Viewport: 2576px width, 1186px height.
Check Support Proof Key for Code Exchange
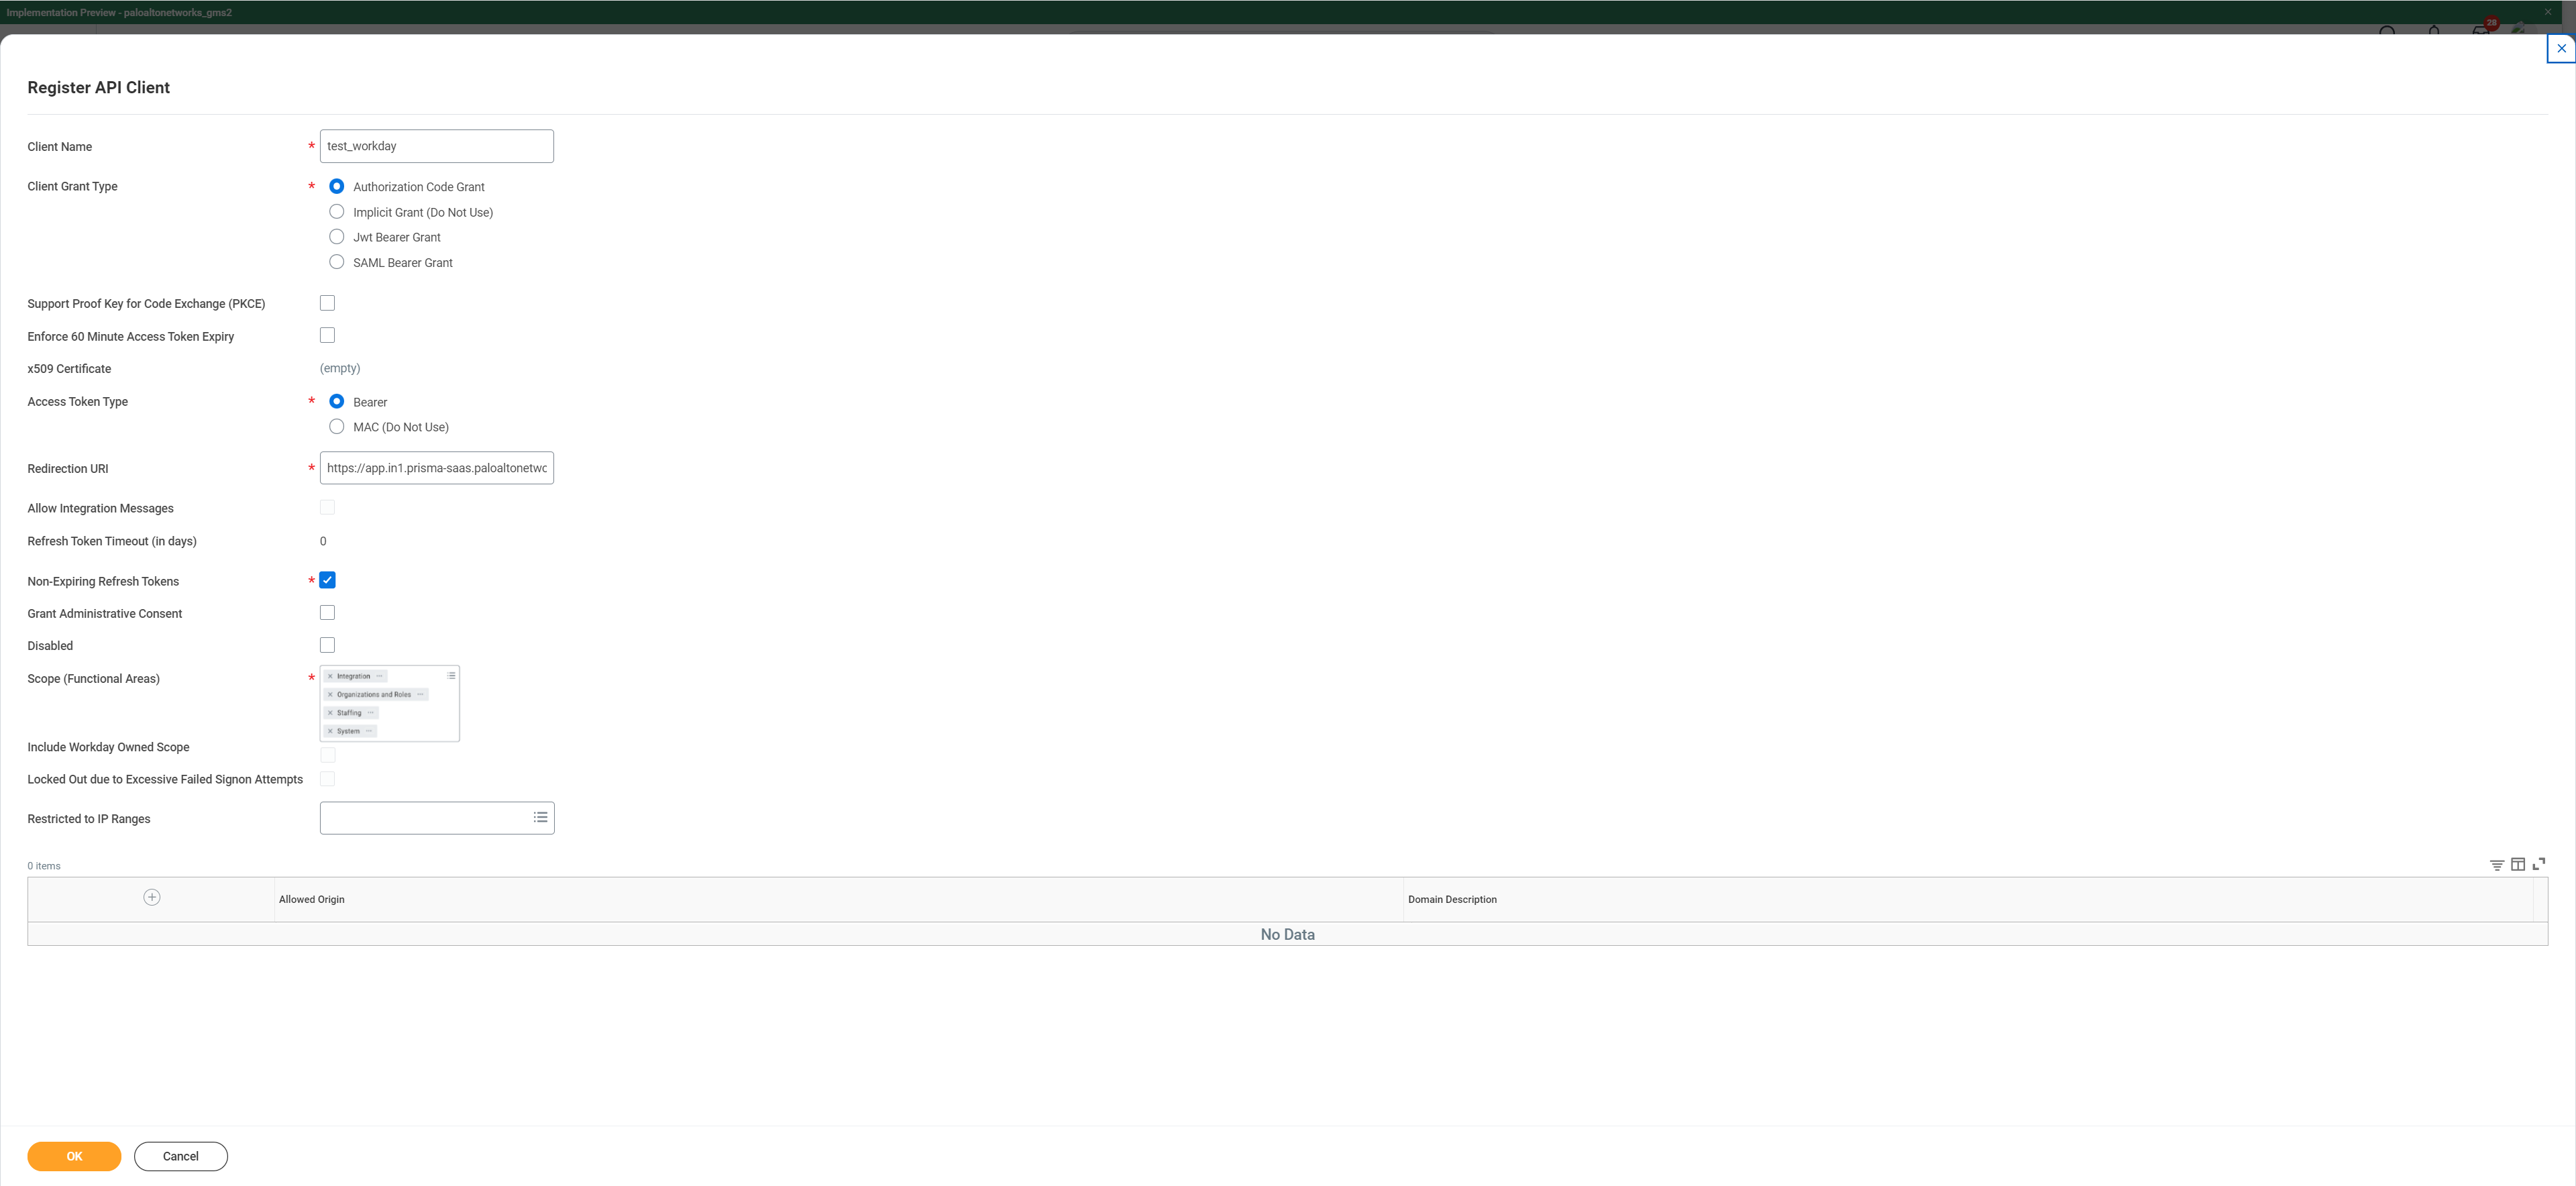(327, 303)
